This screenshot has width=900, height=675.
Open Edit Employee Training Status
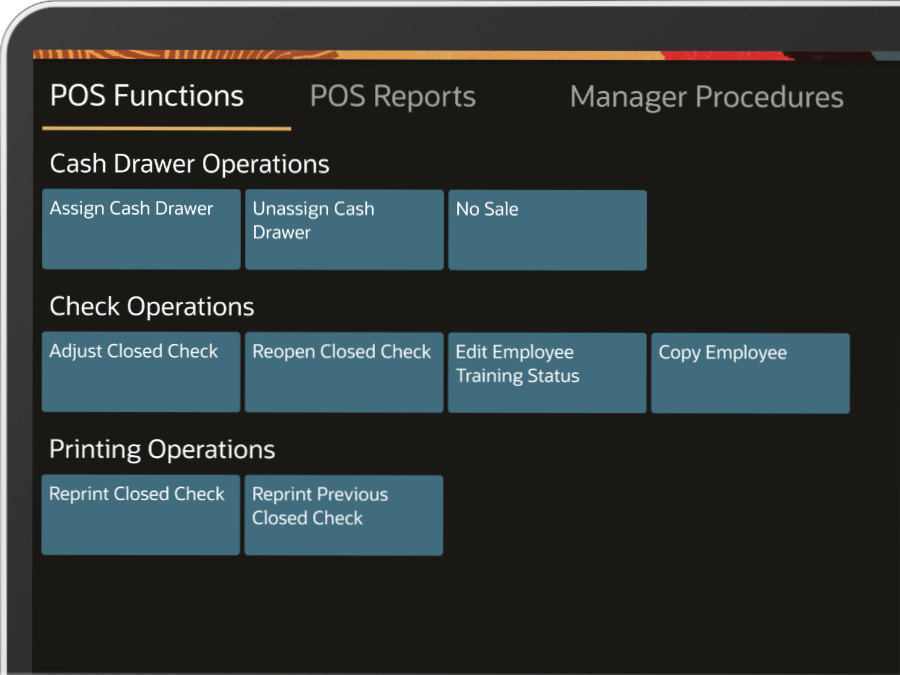(548, 373)
